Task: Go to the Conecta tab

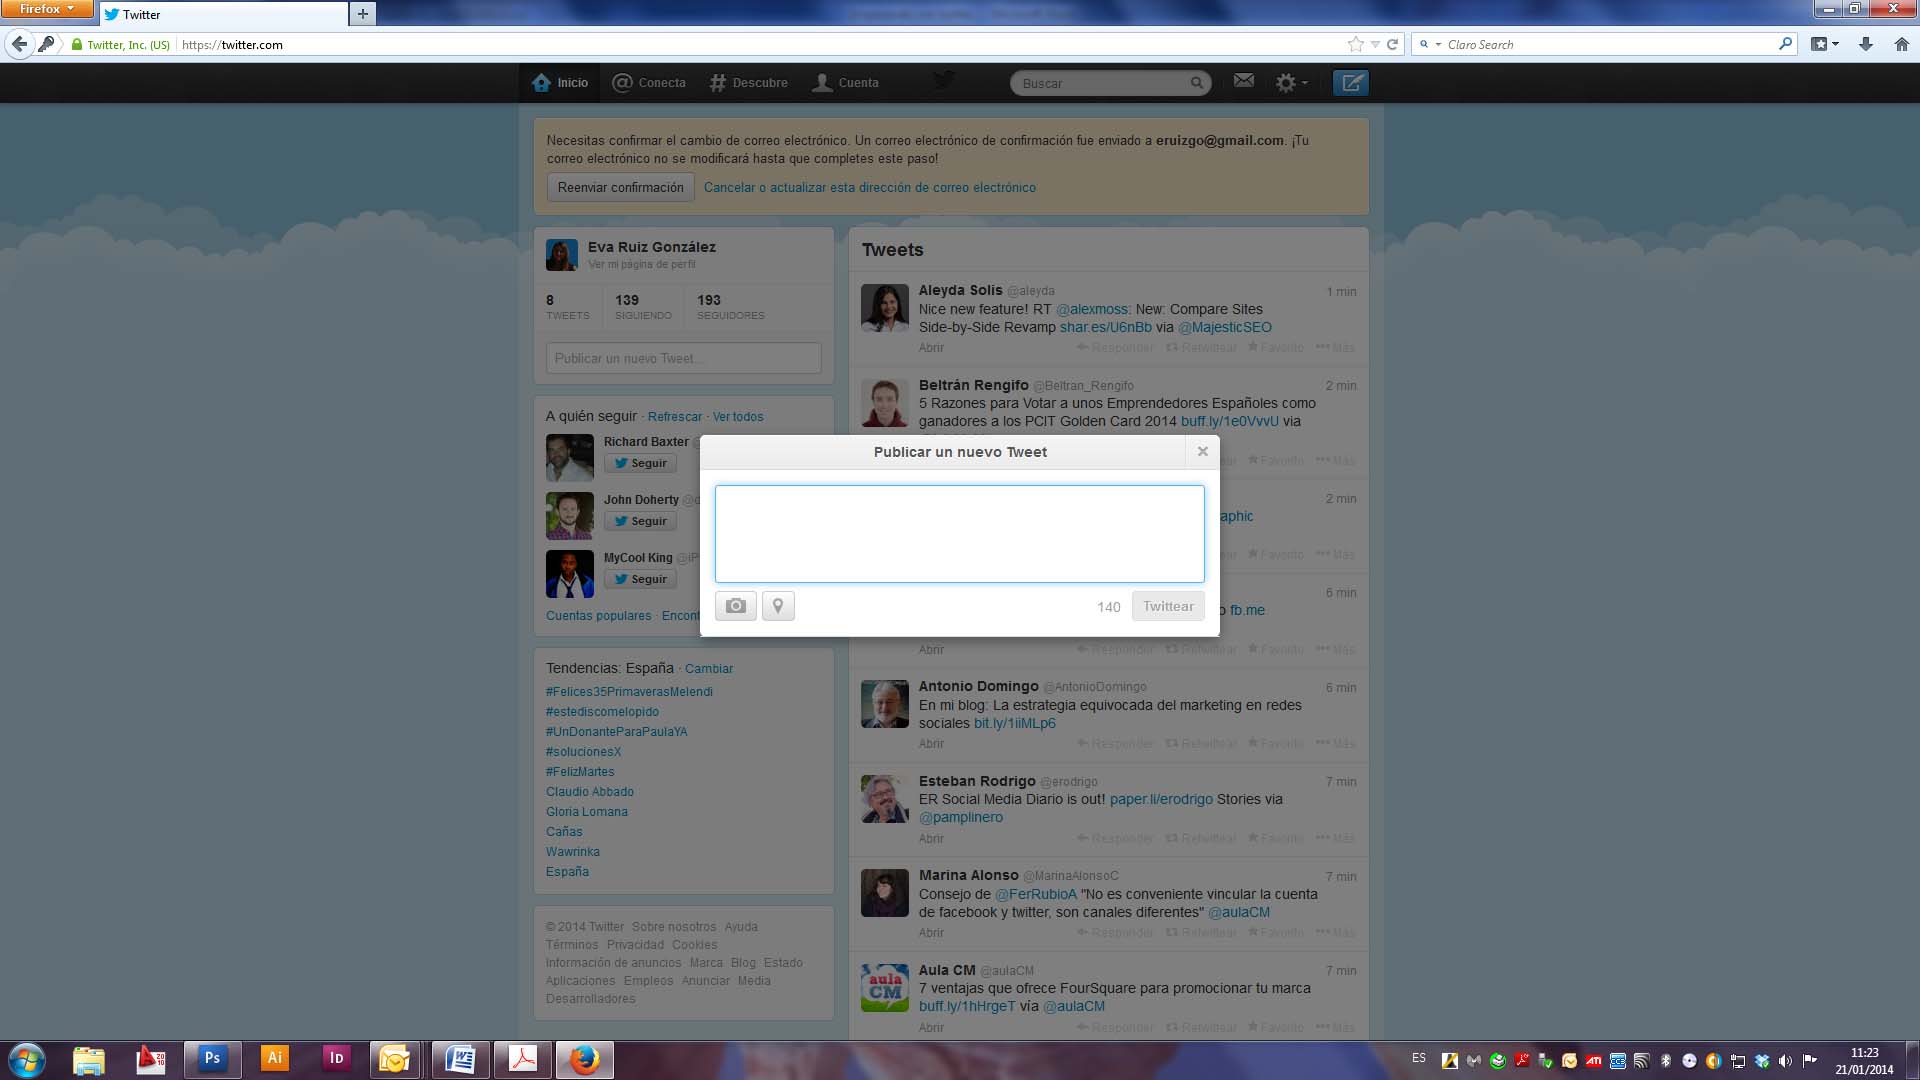Action: pos(649,83)
